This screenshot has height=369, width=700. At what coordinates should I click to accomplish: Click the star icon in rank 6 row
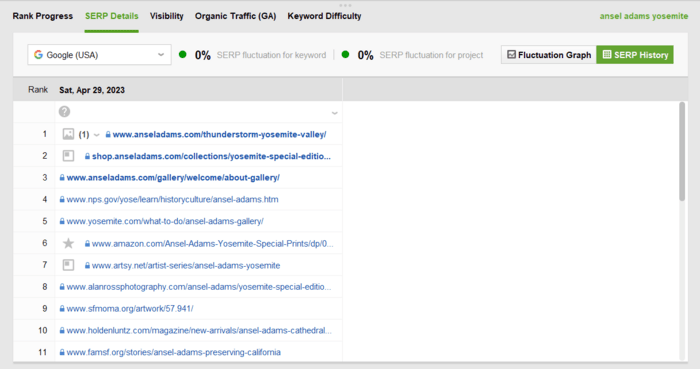(68, 243)
